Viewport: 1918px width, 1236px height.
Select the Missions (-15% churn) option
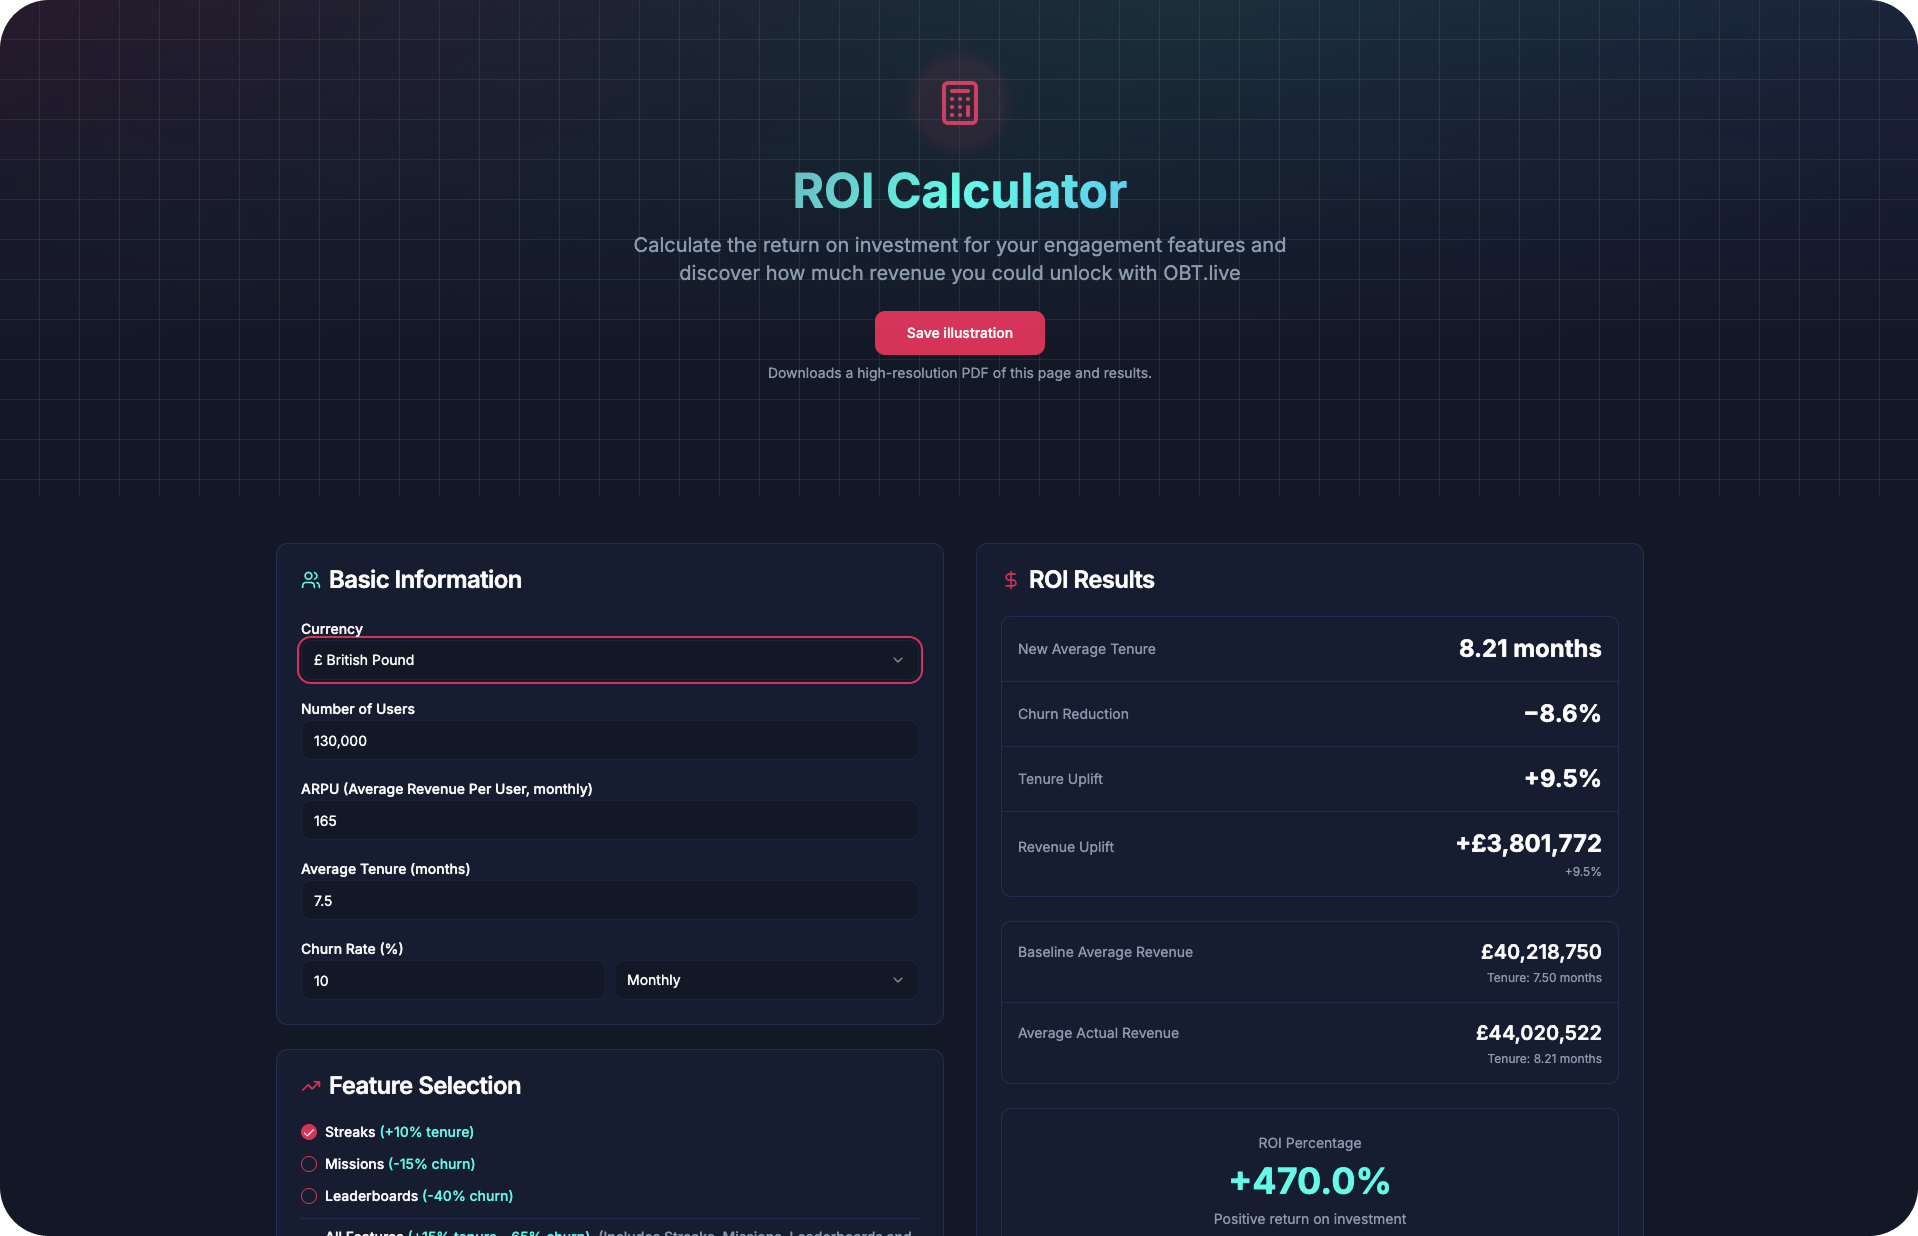pyautogui.click(x=307, y=1164)
